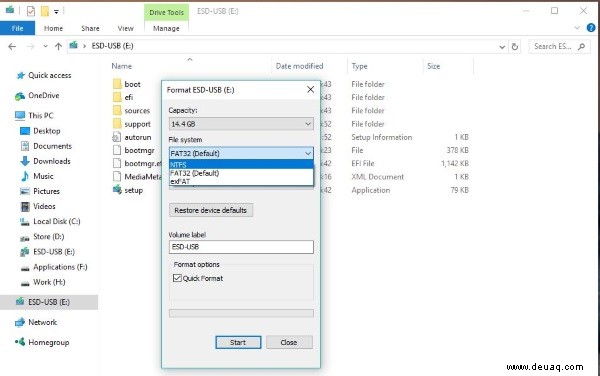Open the Share ribbon tab
Viewport: 600px width, 376px height.
(90, 28)
